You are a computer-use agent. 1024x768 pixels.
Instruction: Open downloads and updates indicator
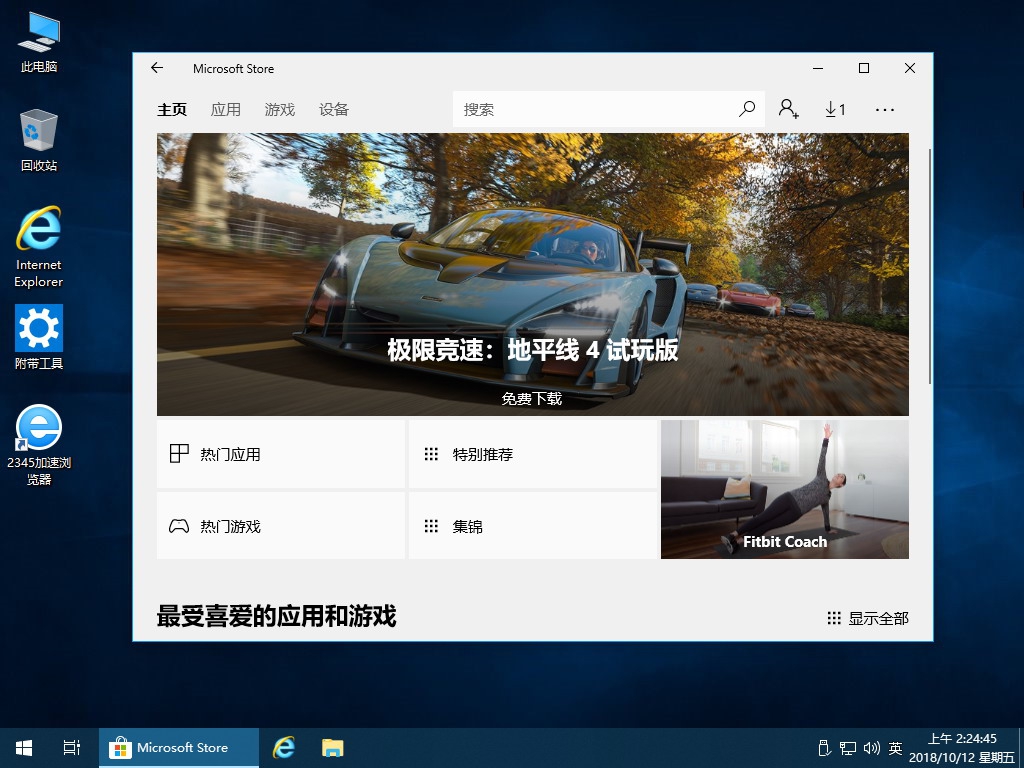(x=835, y=109)
